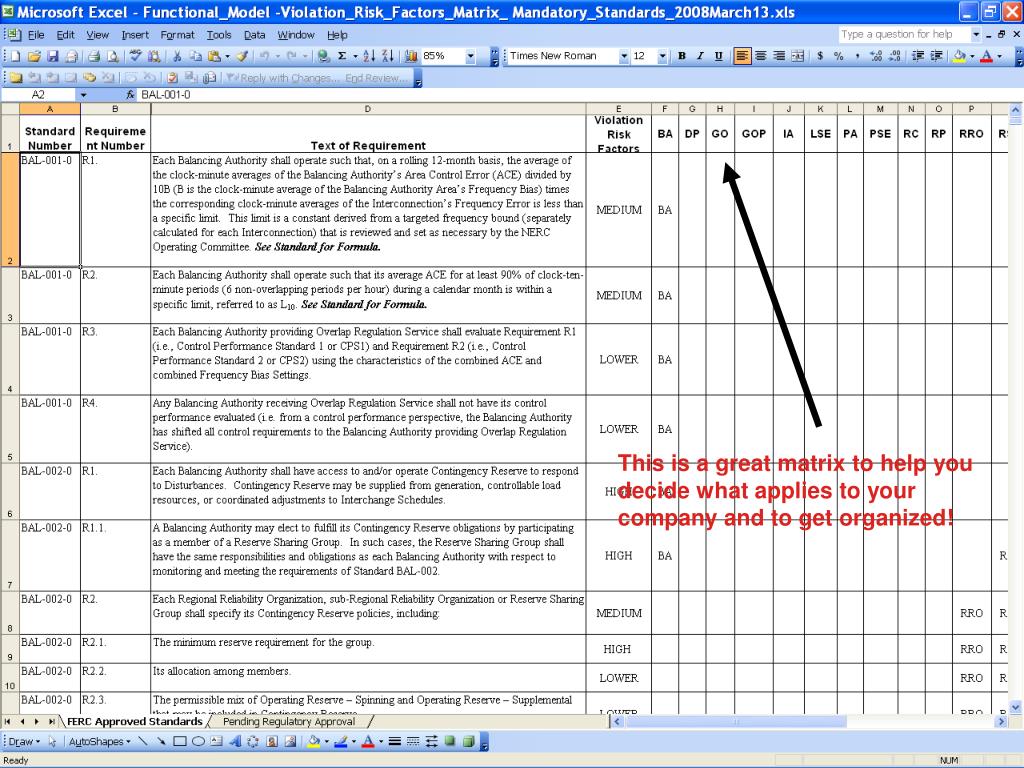This screenshot has height=768, width=1024.
Task: Sort ascending with the A-Z icon
Action: pyautogui.click(x=369, y=57)
